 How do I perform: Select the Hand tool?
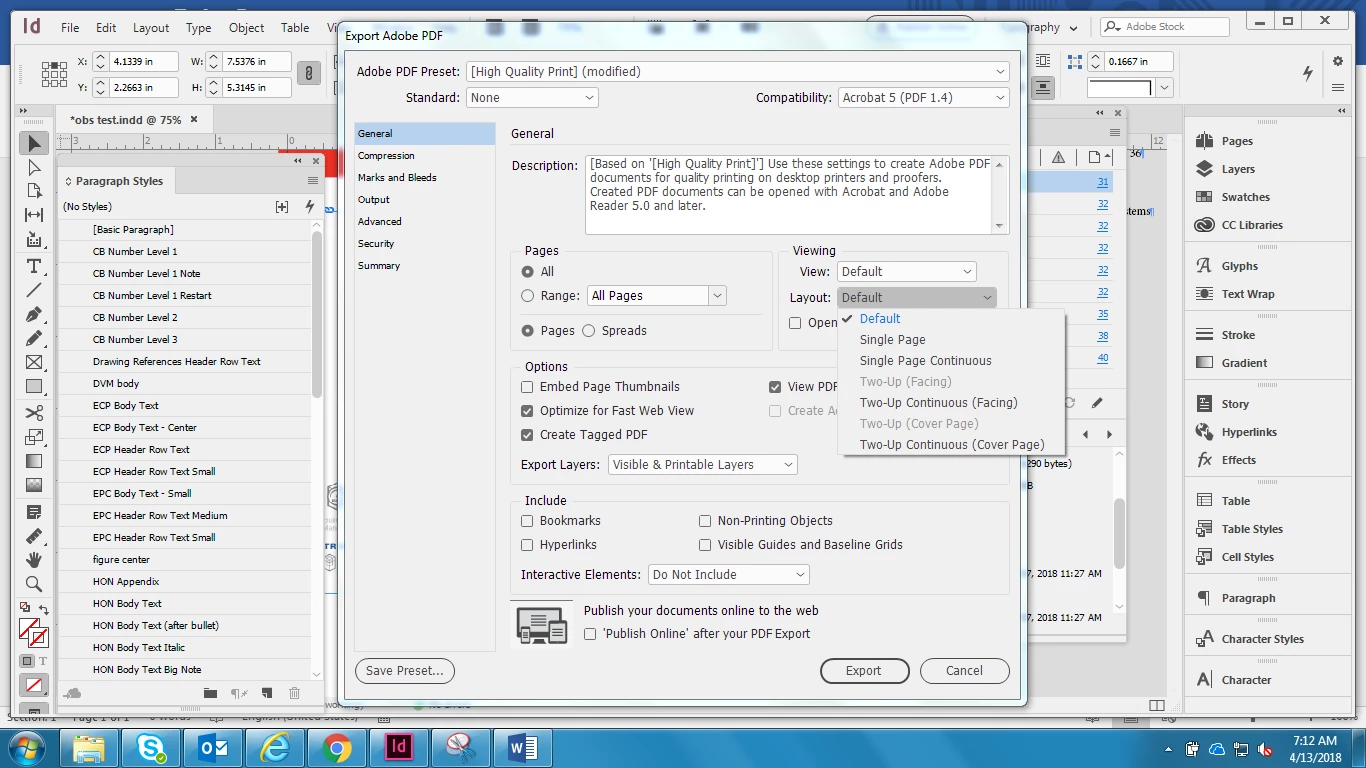point(34,560)
